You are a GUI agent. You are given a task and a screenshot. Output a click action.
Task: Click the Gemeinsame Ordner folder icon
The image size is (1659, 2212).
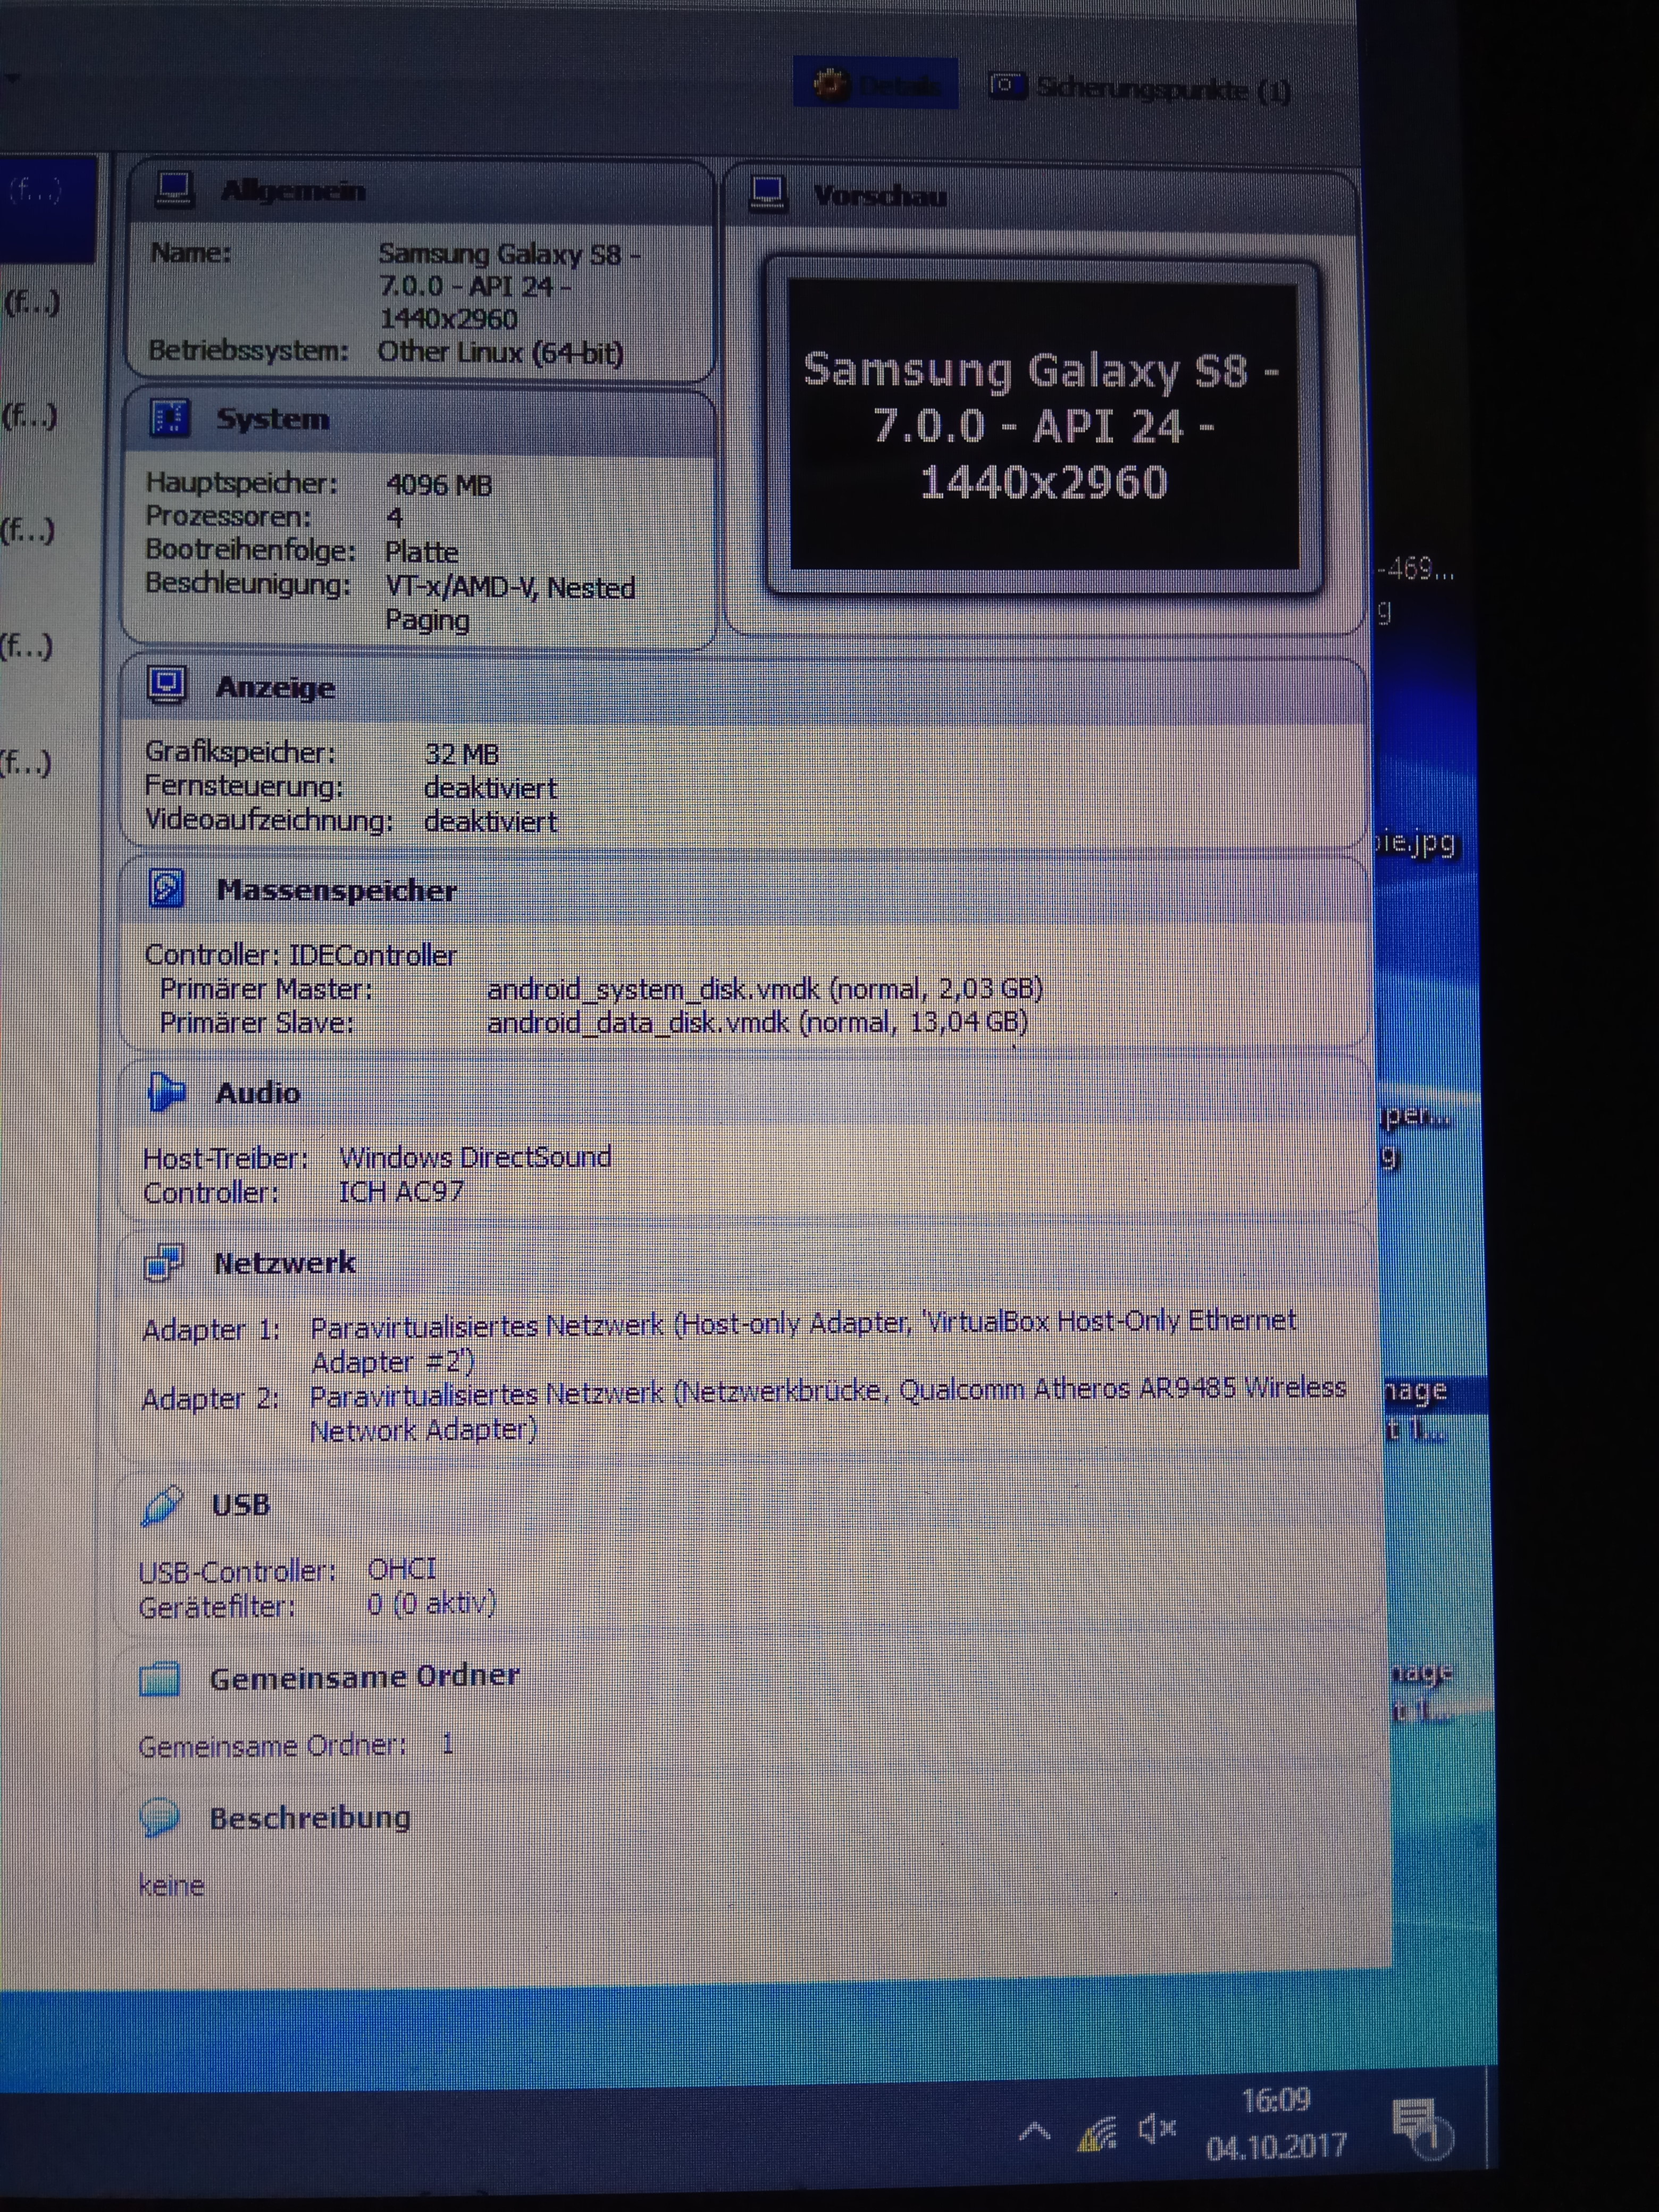tap(160, 1678)
